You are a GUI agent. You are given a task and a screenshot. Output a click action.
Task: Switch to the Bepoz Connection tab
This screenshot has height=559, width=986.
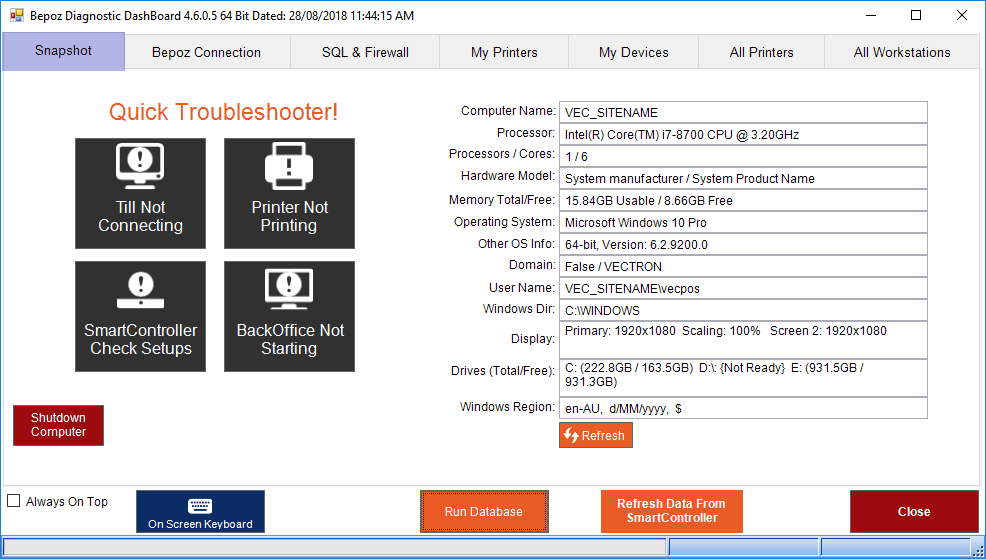pos(206,52)
